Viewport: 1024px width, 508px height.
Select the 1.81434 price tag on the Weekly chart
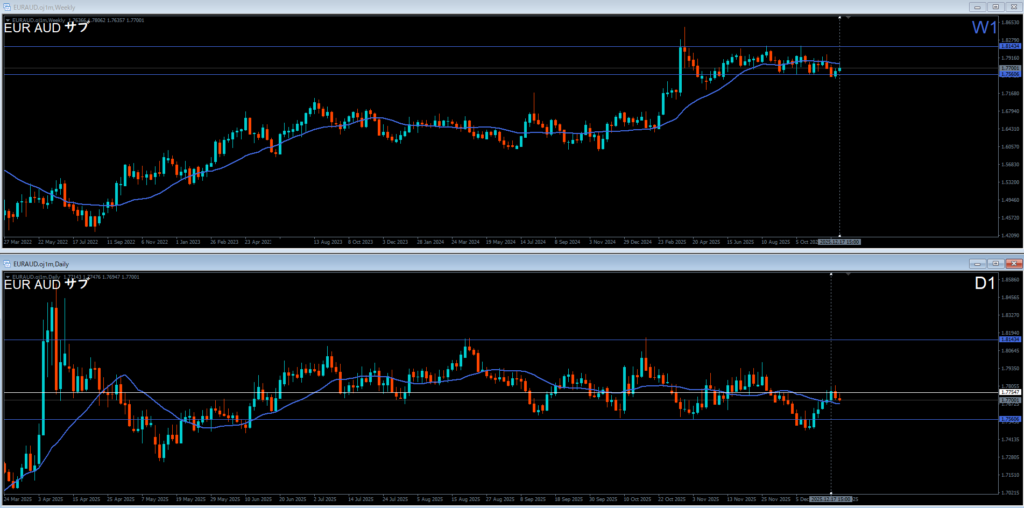(x=1009, y=46)
